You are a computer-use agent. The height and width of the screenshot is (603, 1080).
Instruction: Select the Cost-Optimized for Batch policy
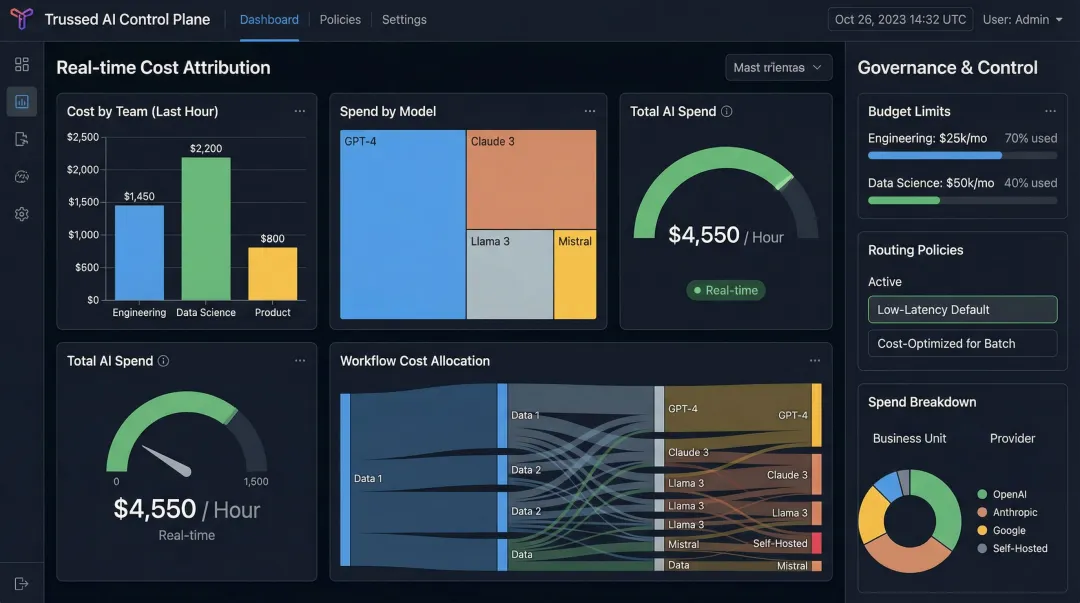point(962,343)
